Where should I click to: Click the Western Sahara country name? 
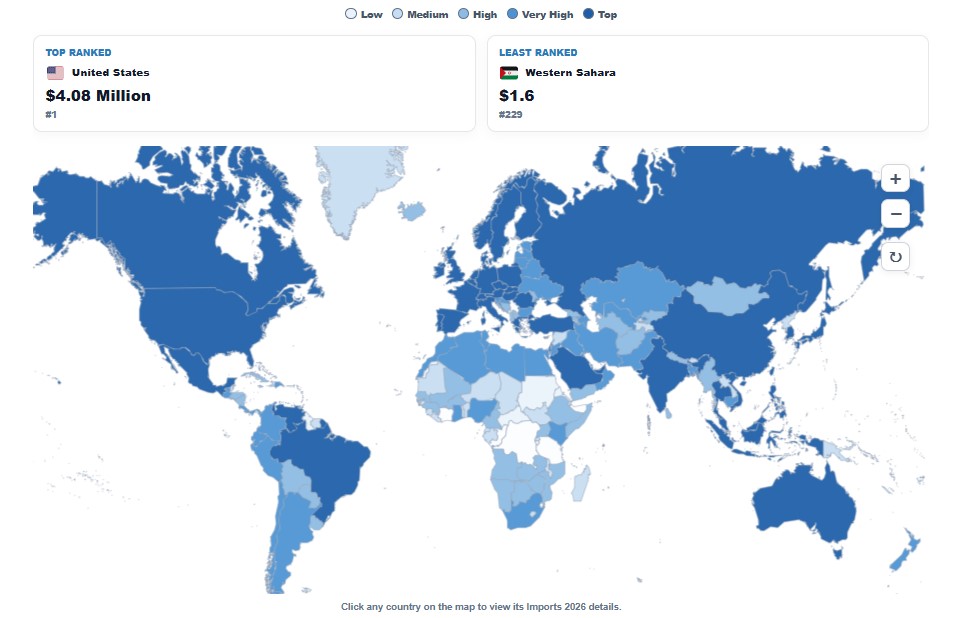click(570, 73)
